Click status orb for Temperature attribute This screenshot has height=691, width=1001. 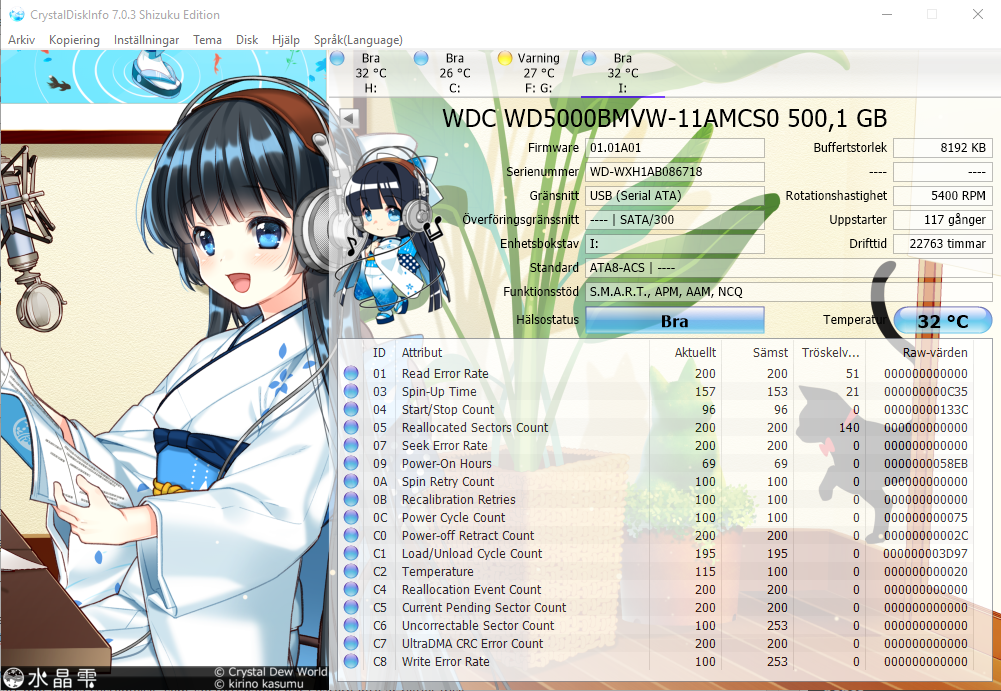coord(351,571)
